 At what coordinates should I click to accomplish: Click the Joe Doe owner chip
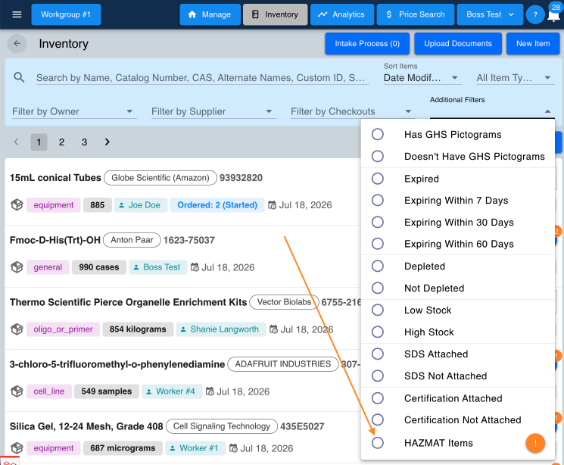pyautogui.click(x=141, y=205)
